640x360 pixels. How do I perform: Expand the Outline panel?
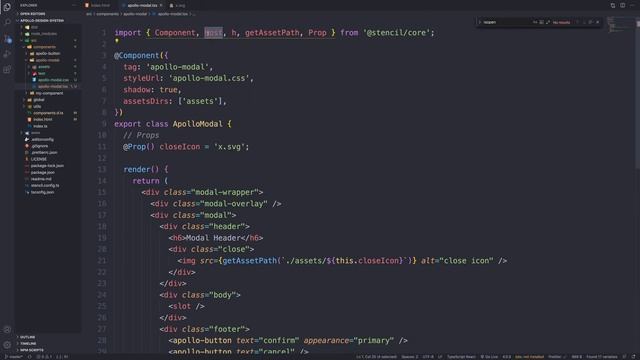coord(28,337)
